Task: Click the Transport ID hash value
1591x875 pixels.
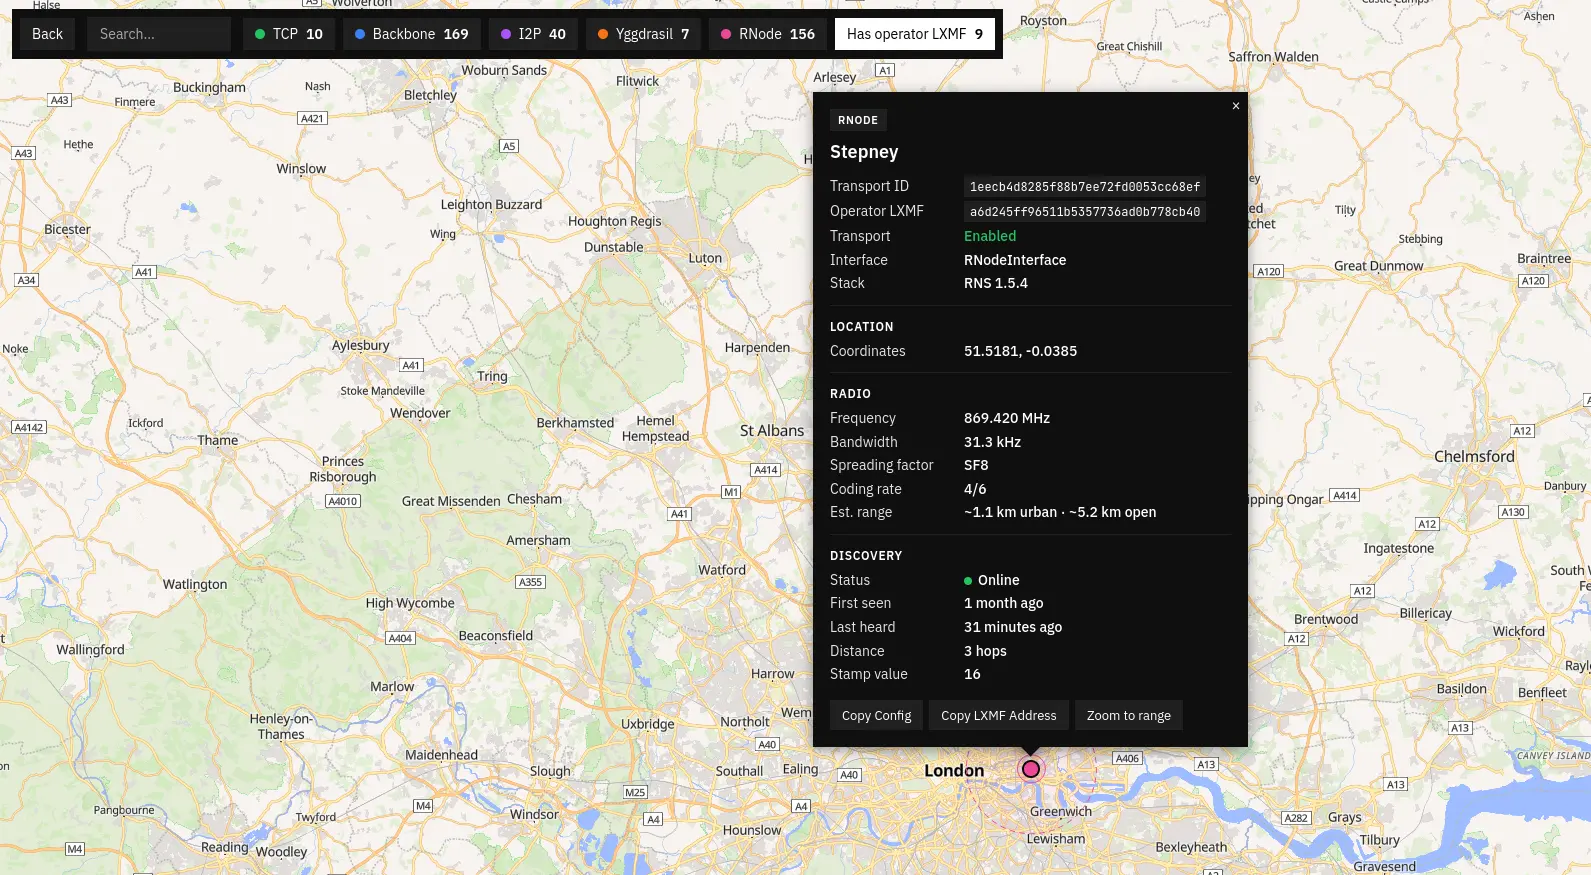Action: [x=1084, y=187]
